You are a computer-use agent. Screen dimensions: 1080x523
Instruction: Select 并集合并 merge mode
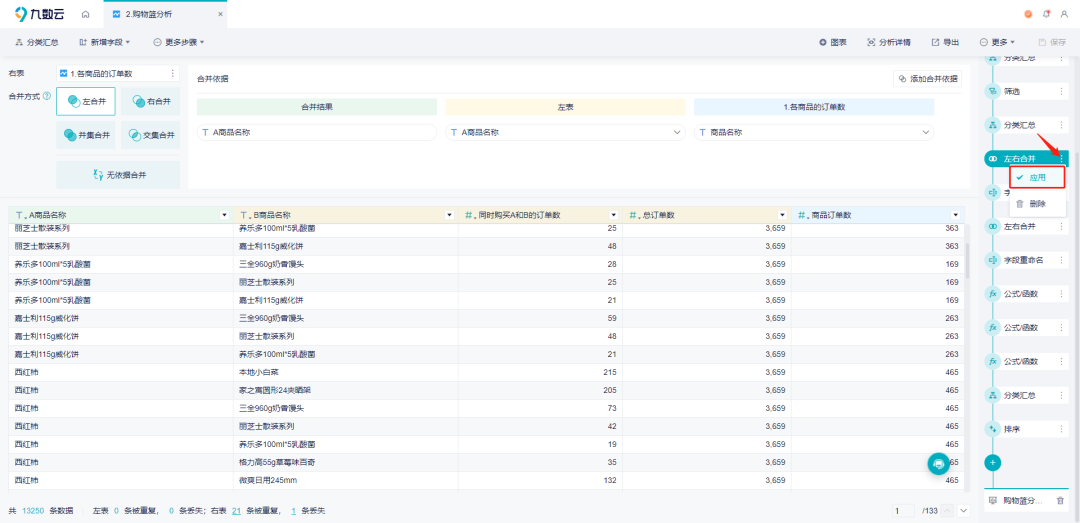[86, 135]
